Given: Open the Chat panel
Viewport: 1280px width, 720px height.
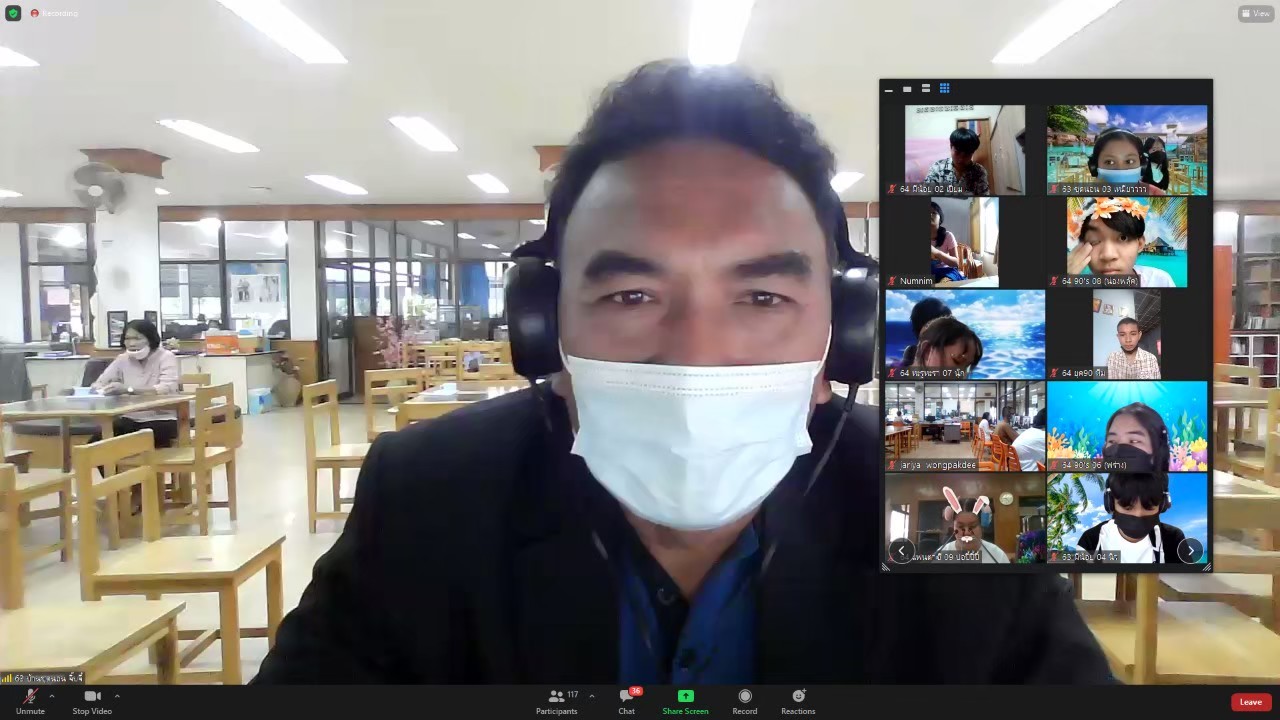Looking at the screenshot, I should point(626,697).
